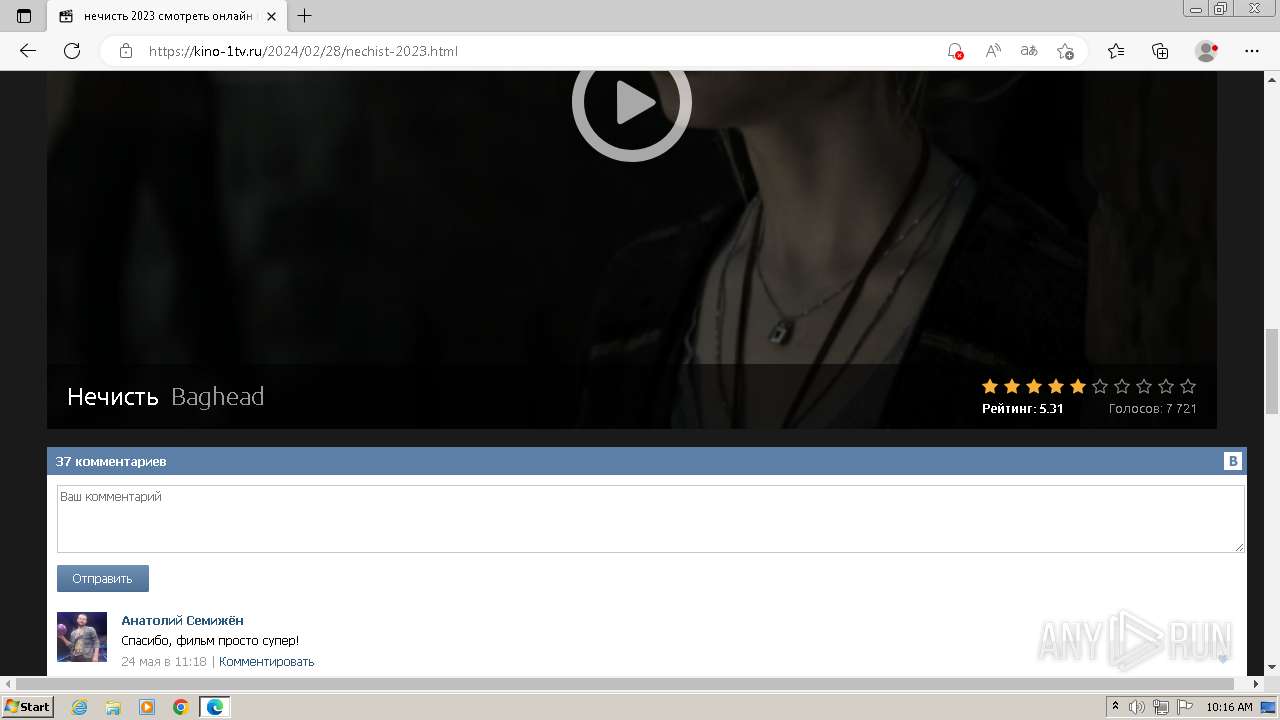Click Microsoft Edge taskbar icon
Image resolution: width=1280 pixels, height=720 pixels.
pos(215,707)
